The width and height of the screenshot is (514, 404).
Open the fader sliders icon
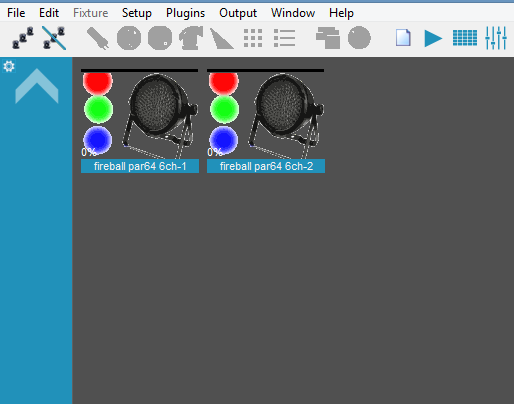click(496, 38)
